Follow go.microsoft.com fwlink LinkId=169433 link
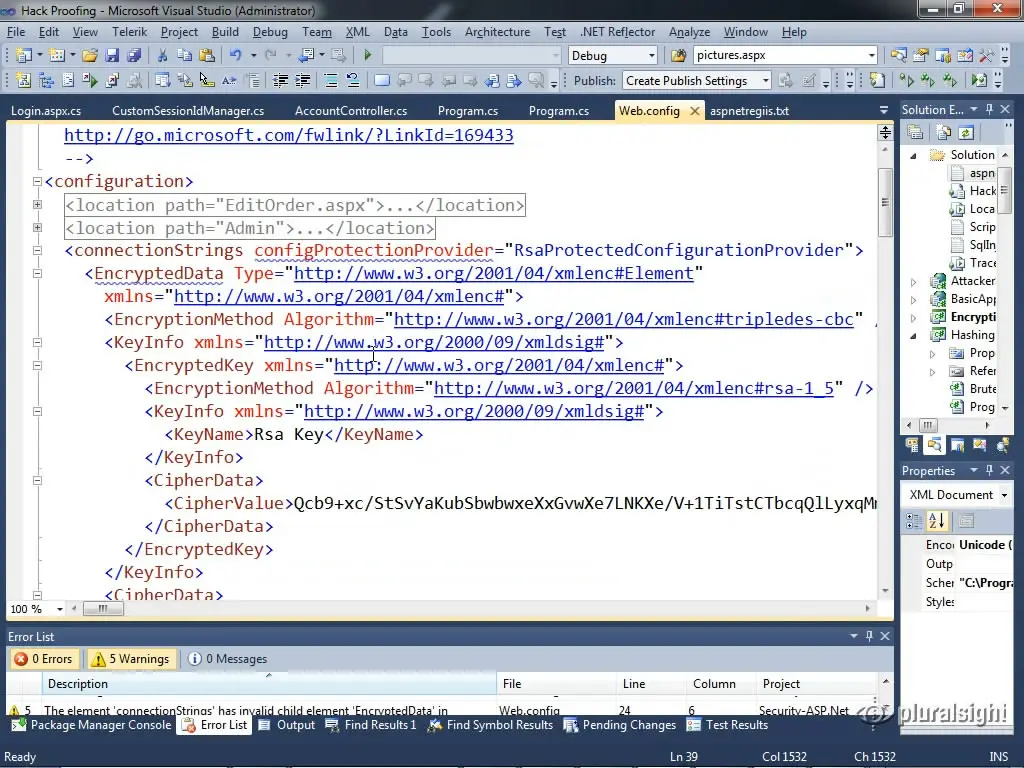 289,135
